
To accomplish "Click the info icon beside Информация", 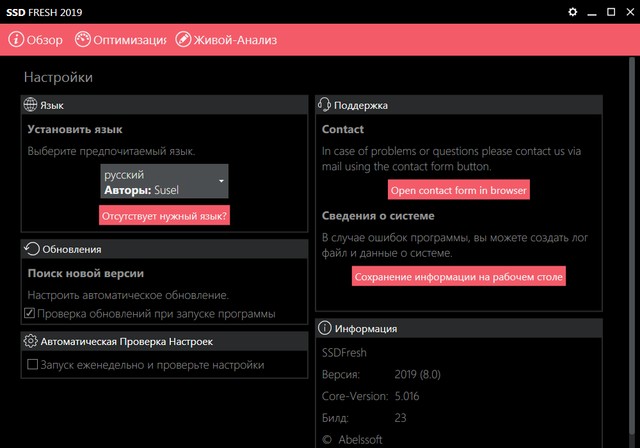I will [x=324, y=328].
